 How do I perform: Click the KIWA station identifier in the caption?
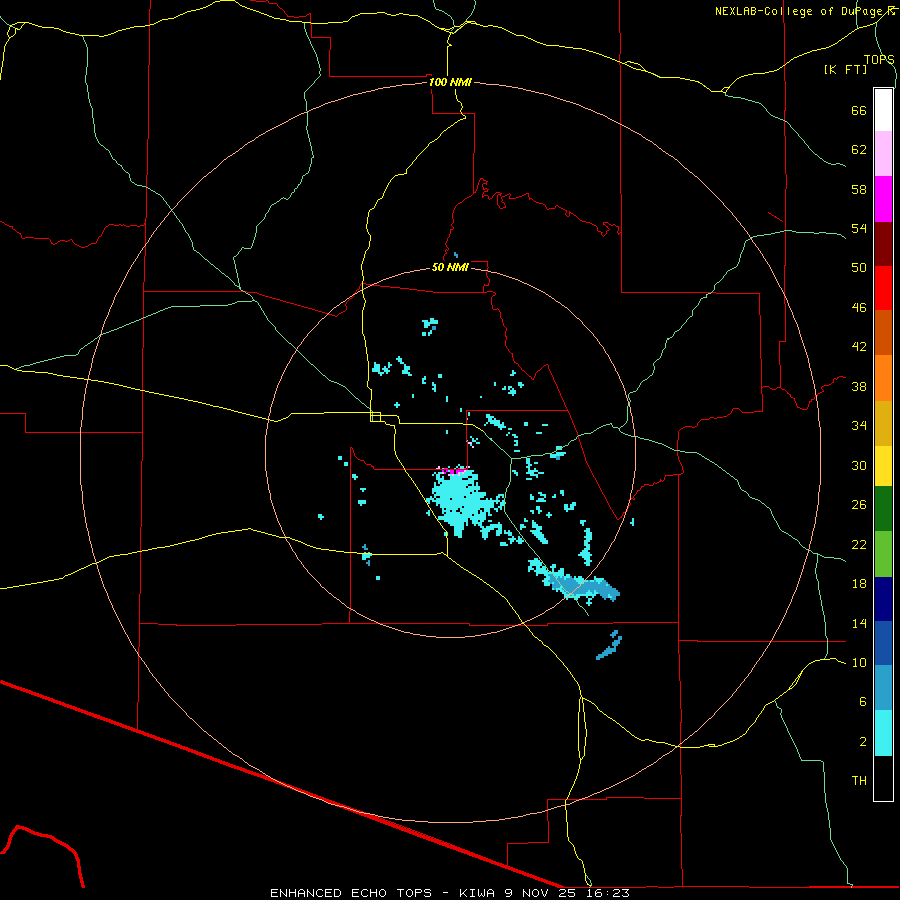tap(476, 893)
